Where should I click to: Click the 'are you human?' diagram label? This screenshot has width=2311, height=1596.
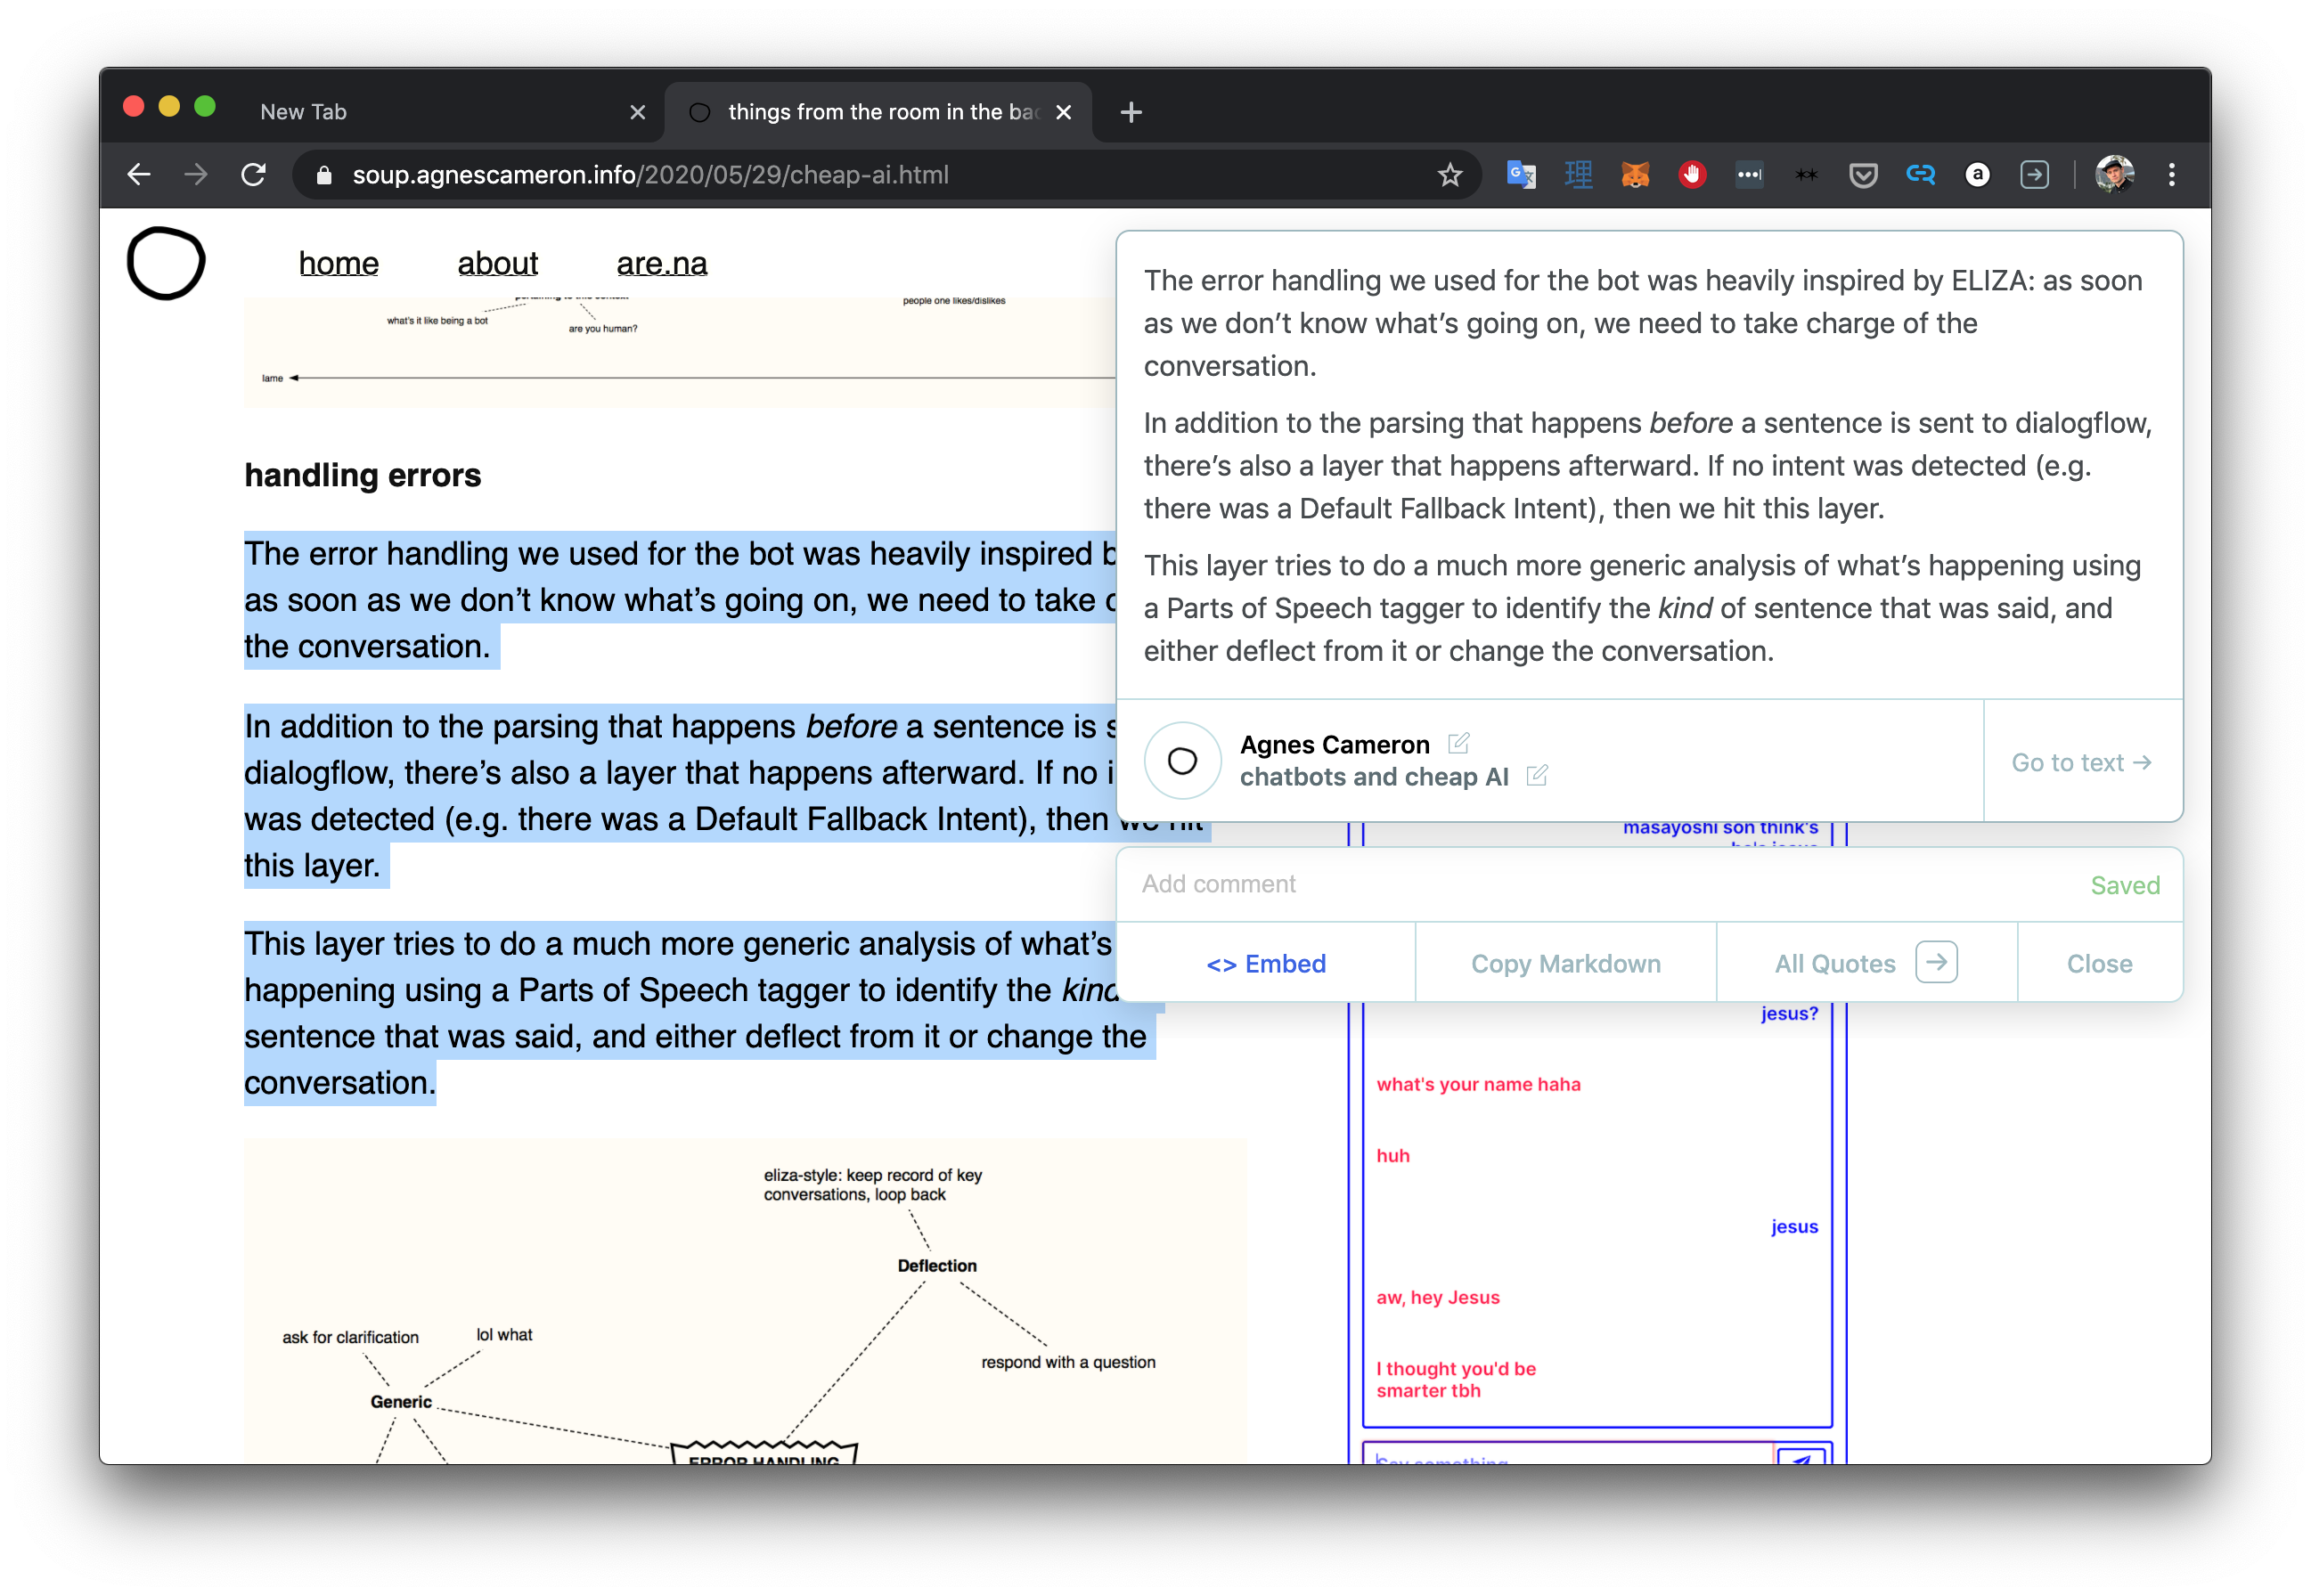click(602, 329)
